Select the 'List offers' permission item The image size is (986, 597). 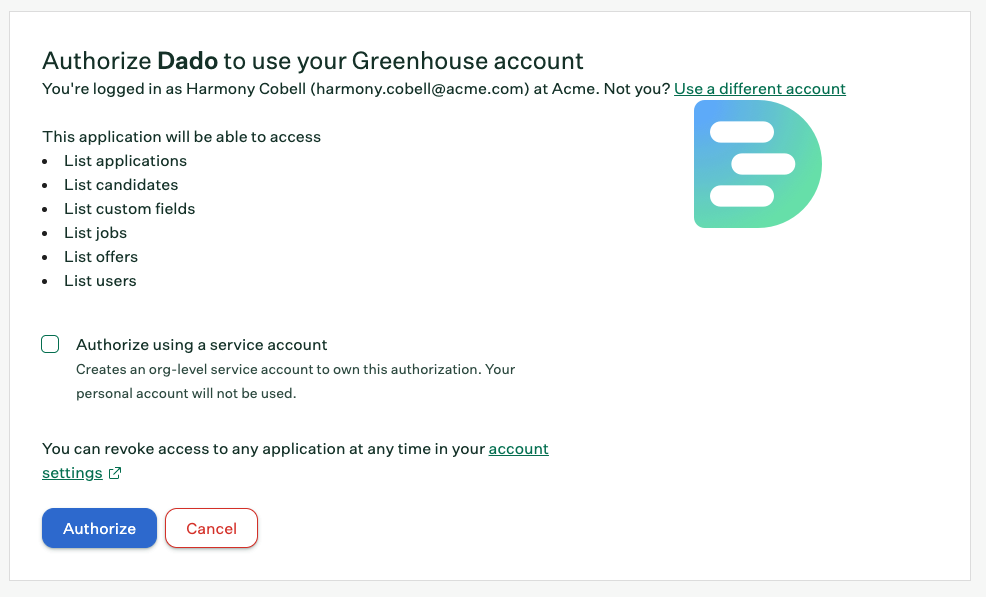pos(101,257)
